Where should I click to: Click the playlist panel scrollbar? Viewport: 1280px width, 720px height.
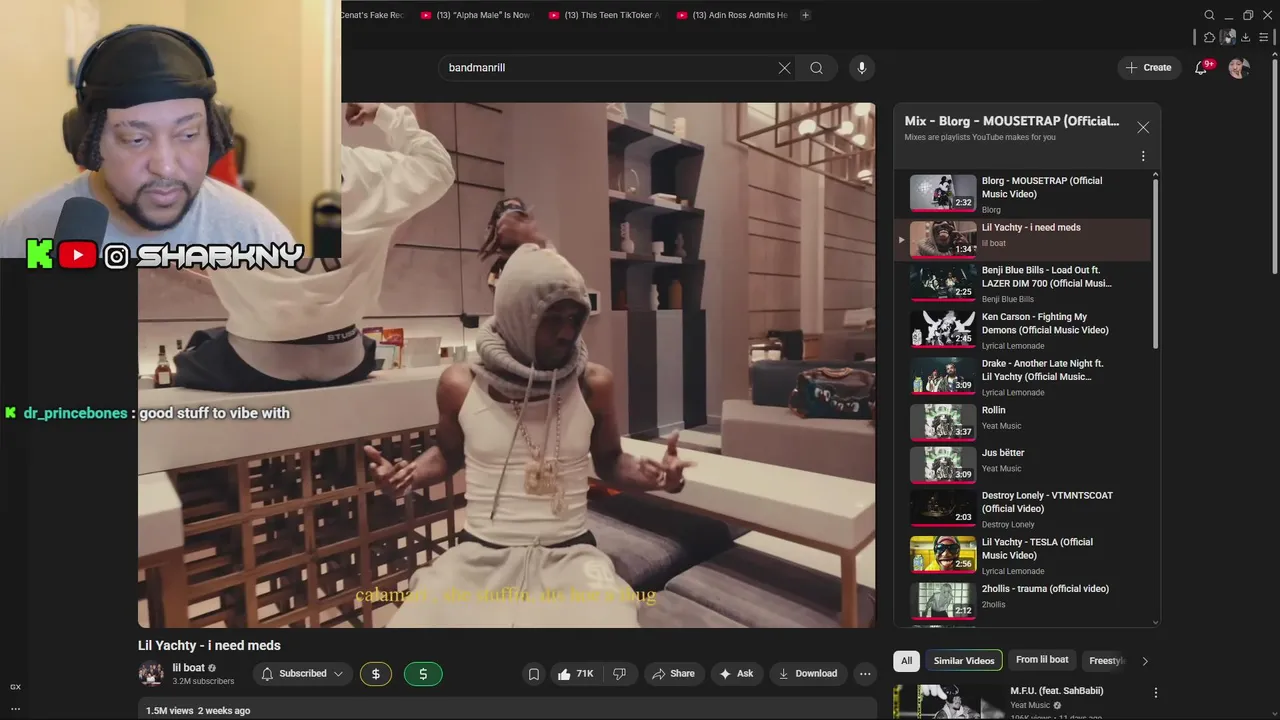(1156, 264)
